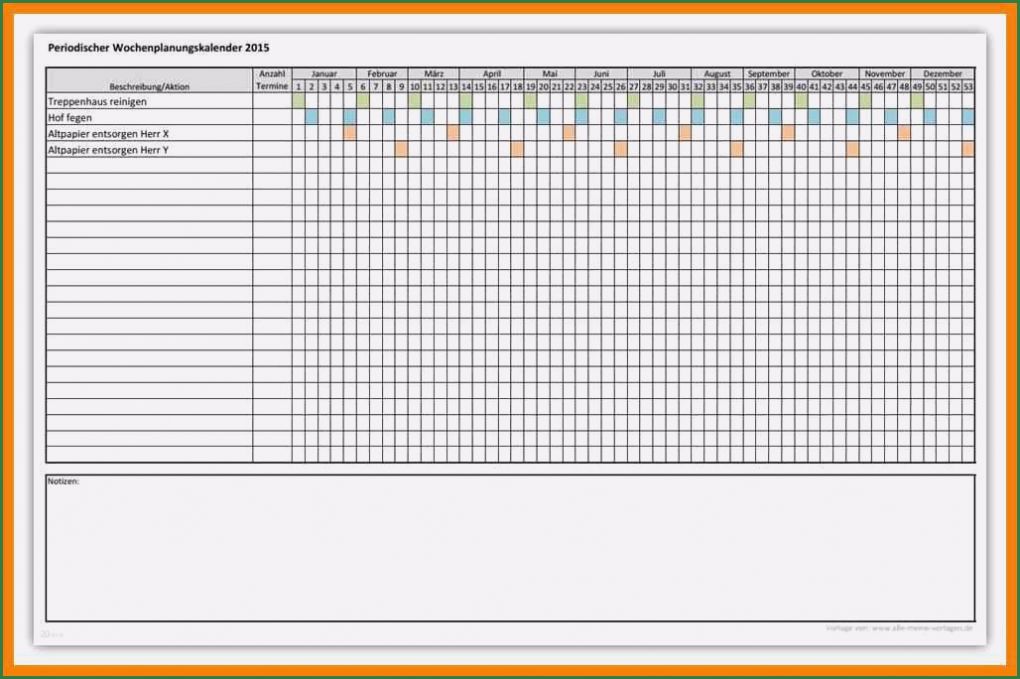Viewport: 1020px width, 679px height.
Task: Click the Hof fegen description cell
Action: pyautogui.click(x=71, y=118)
